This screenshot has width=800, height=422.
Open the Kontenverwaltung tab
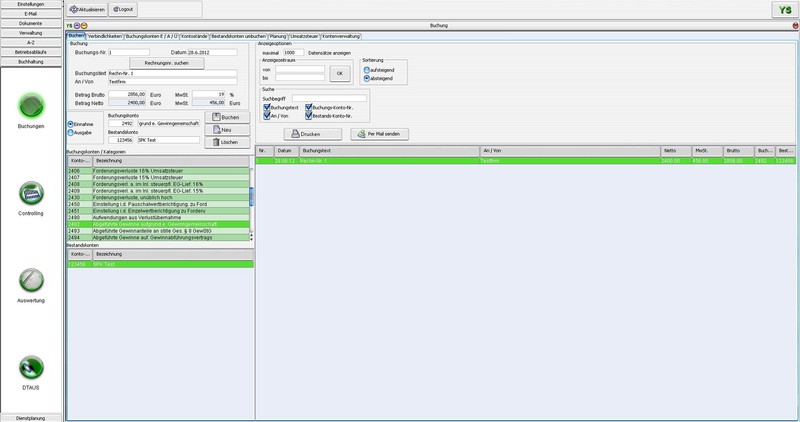[341, 36]
